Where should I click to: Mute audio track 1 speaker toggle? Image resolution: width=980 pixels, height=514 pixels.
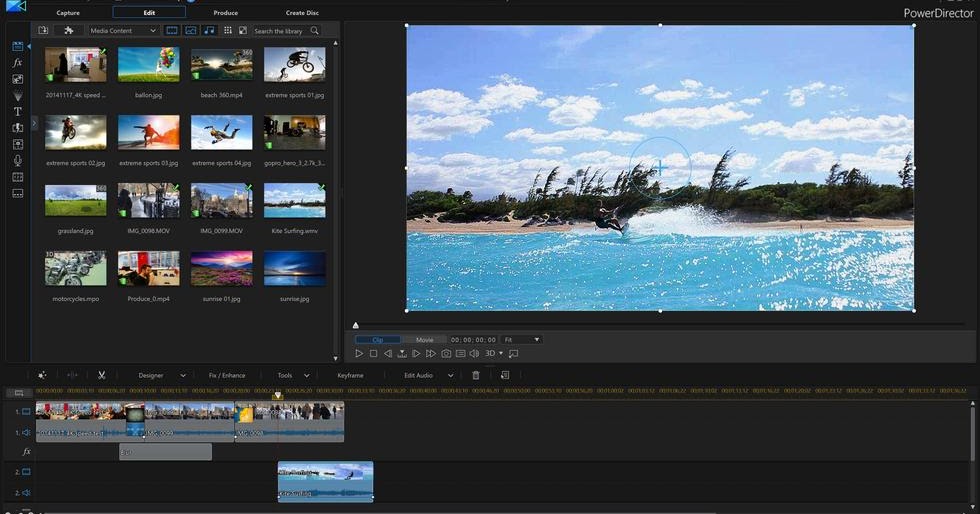pyautogui.click(x=26, y=432)
